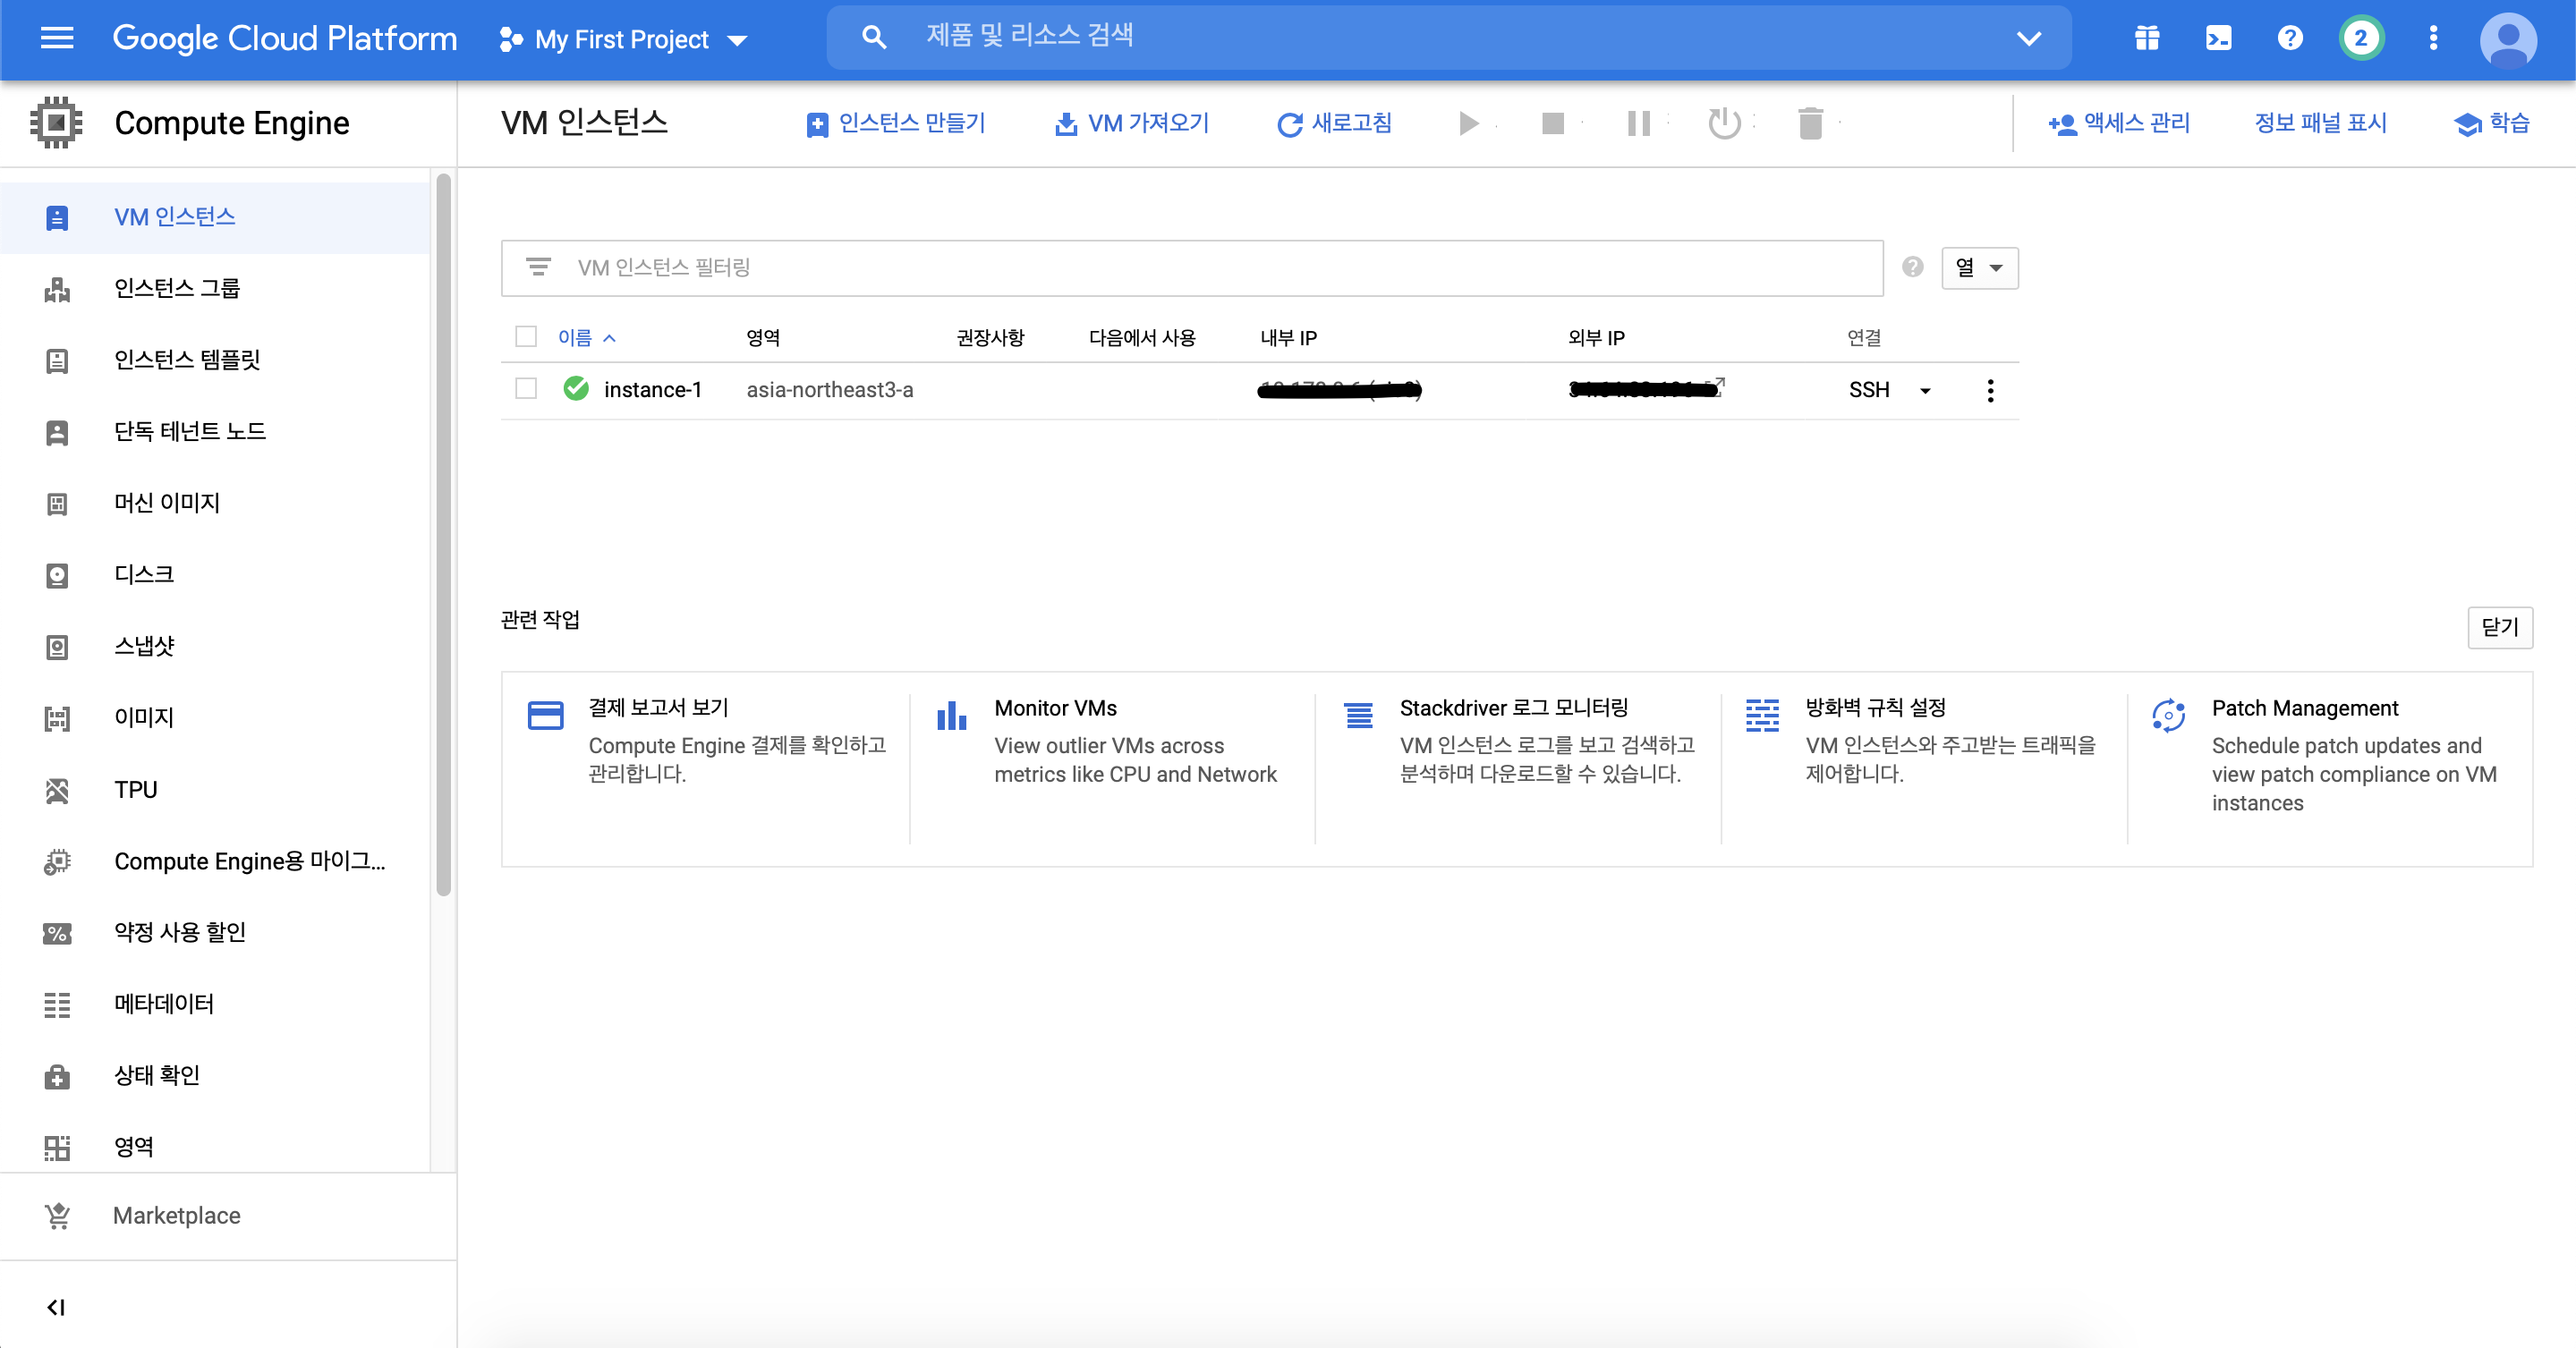This screenshot has width=2576, height=1348.
Task: Click the start instance play icon
Action: pyautogui.click(x=1468, y=123)
